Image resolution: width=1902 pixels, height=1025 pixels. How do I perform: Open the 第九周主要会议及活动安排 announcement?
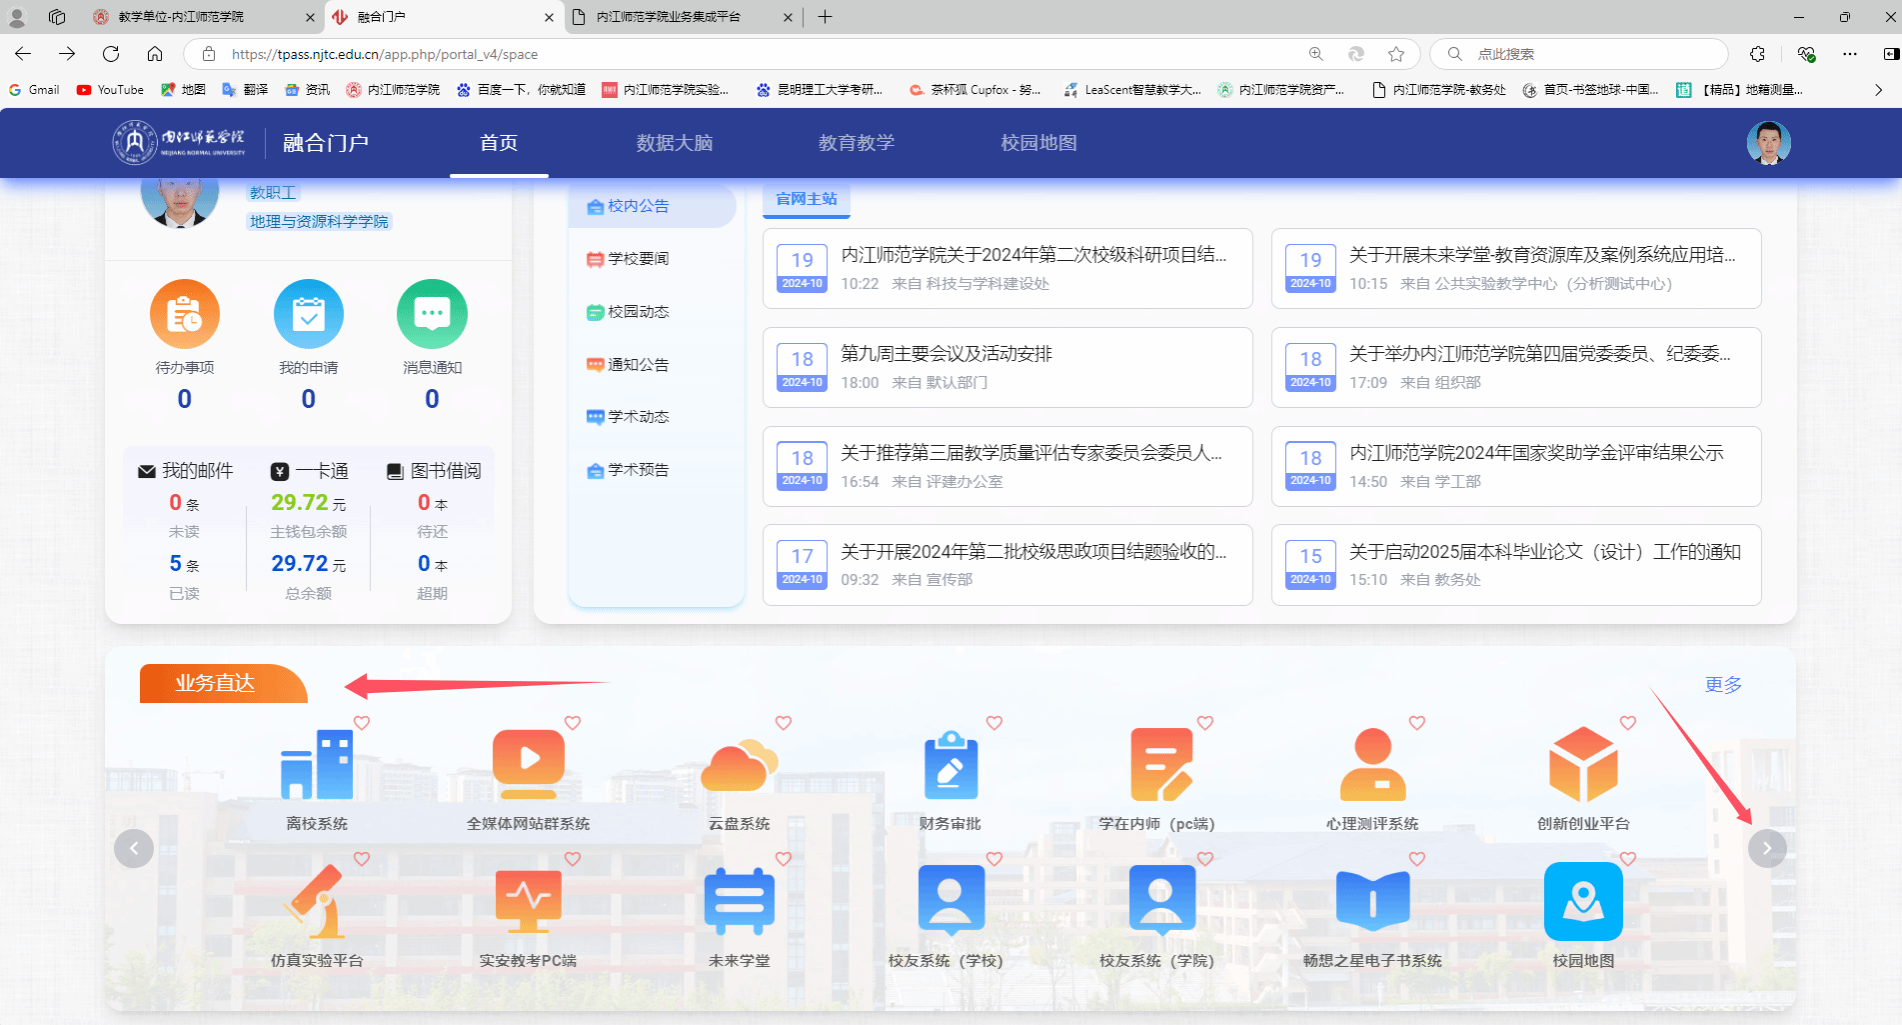[x=946, y=354]
